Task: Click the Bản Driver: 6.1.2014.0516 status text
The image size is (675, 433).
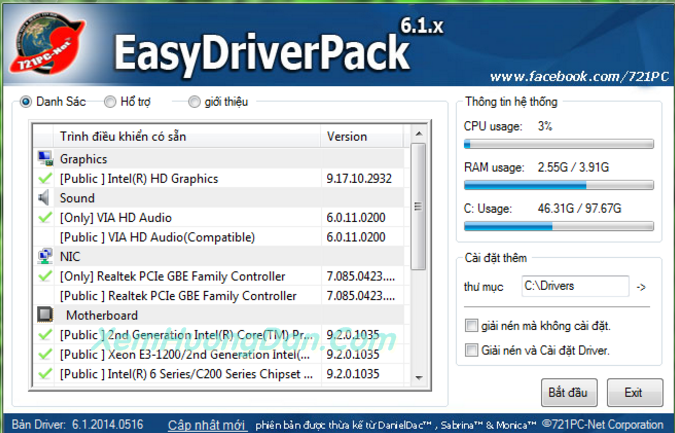Action: (x=77, y=425)
